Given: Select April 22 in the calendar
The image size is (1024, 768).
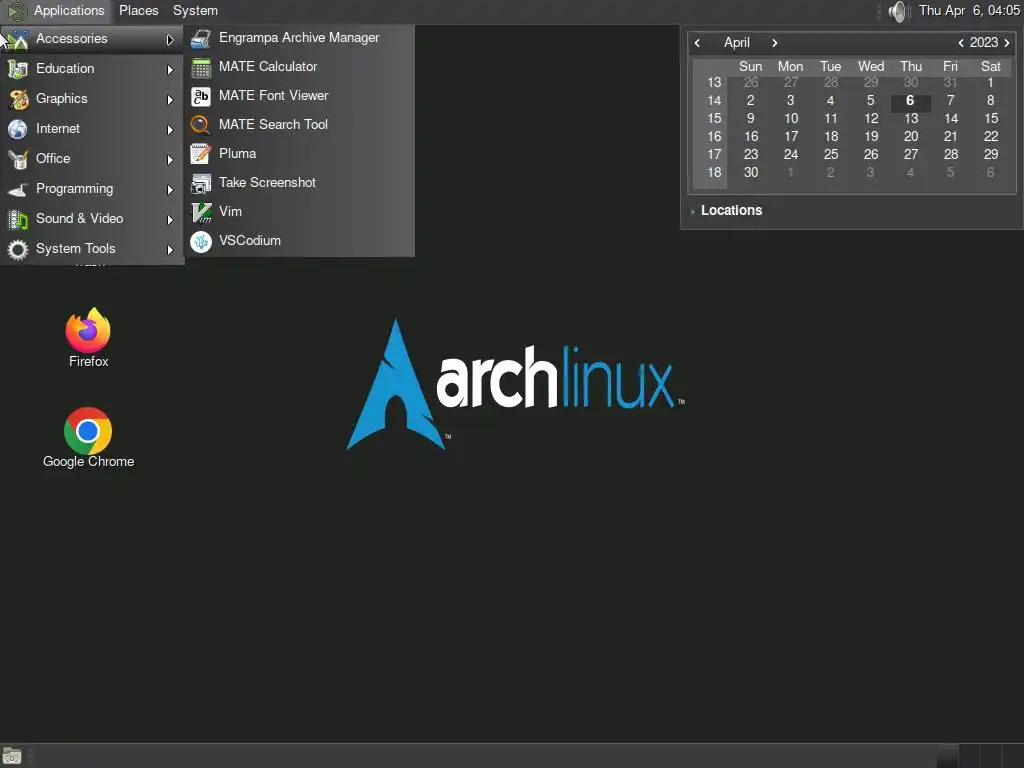Looking at the screenshot, I should click(991, 136).
